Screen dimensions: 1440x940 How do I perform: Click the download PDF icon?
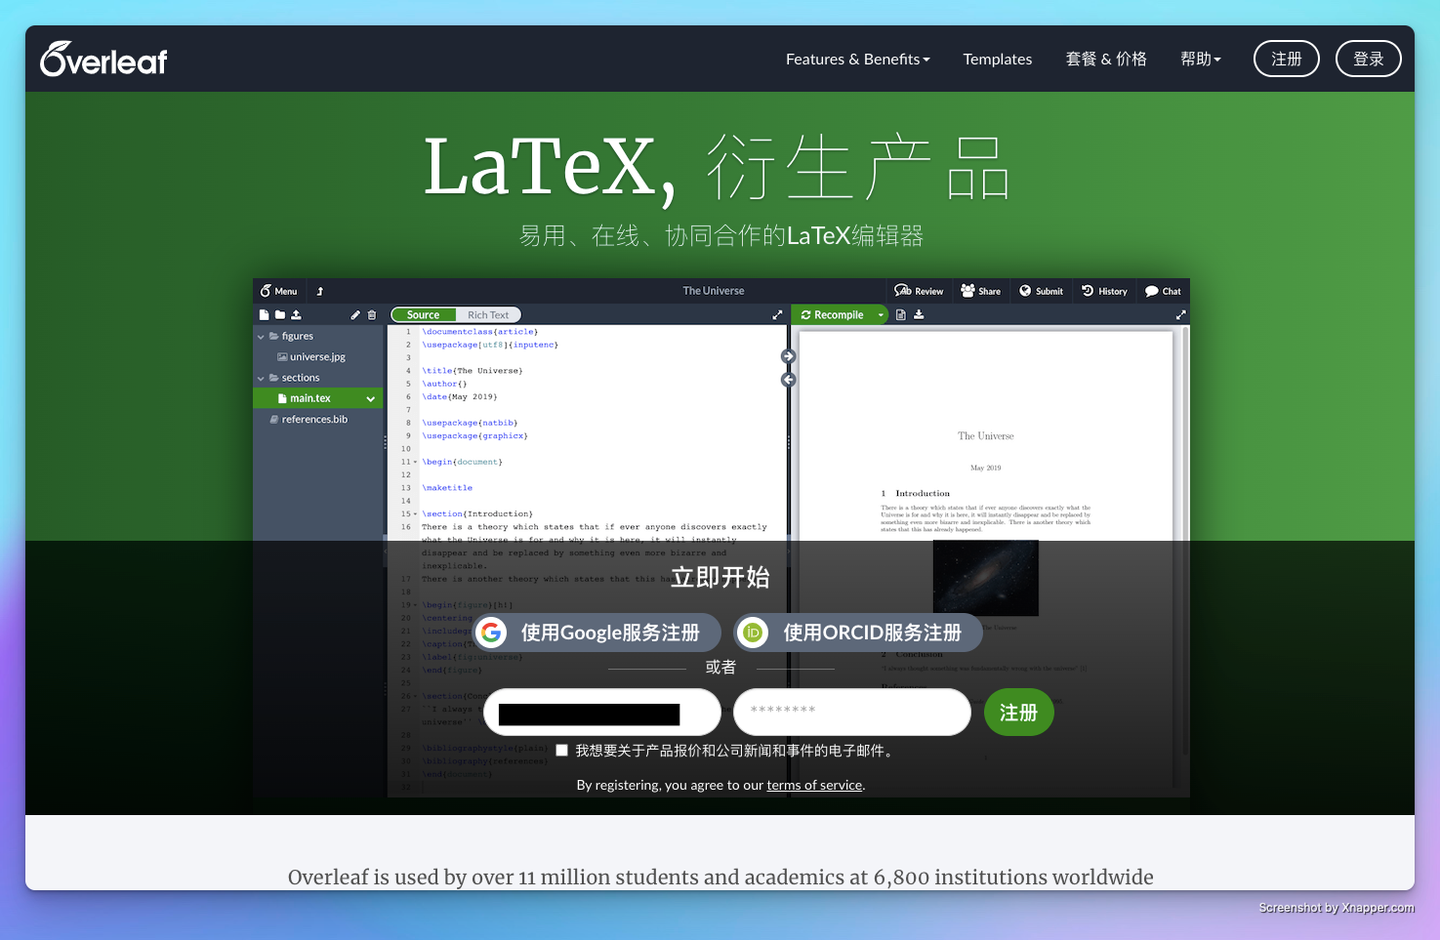(x=917, y=314)
